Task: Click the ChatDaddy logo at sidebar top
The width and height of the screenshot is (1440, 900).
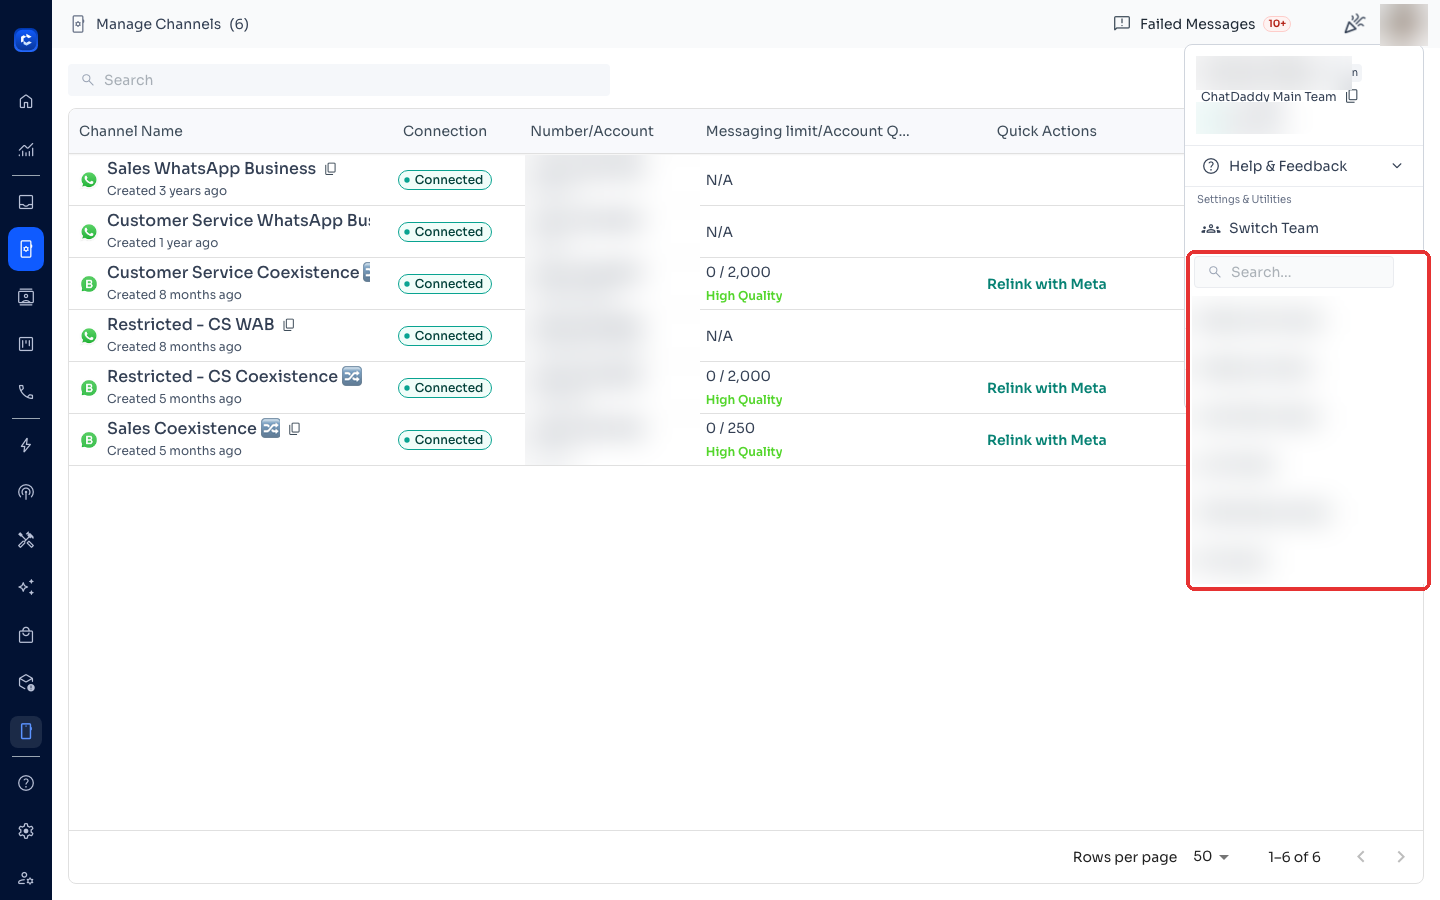Action: (26, 40)
